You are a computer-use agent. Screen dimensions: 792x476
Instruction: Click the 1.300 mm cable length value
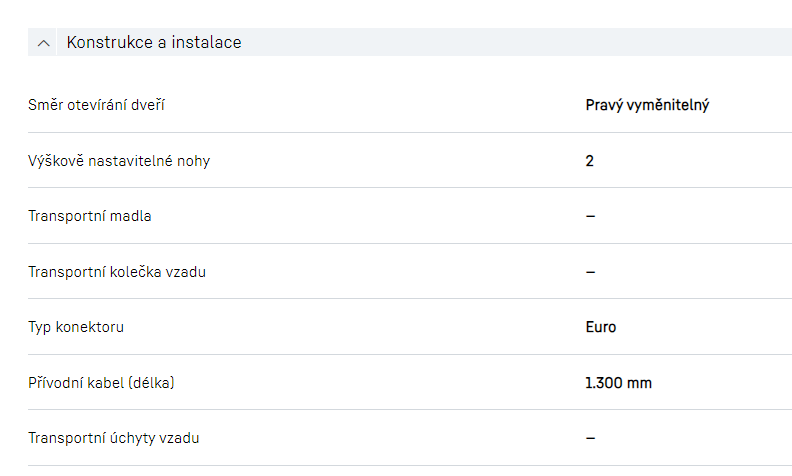pyautogui.click(x=619, y=382)
